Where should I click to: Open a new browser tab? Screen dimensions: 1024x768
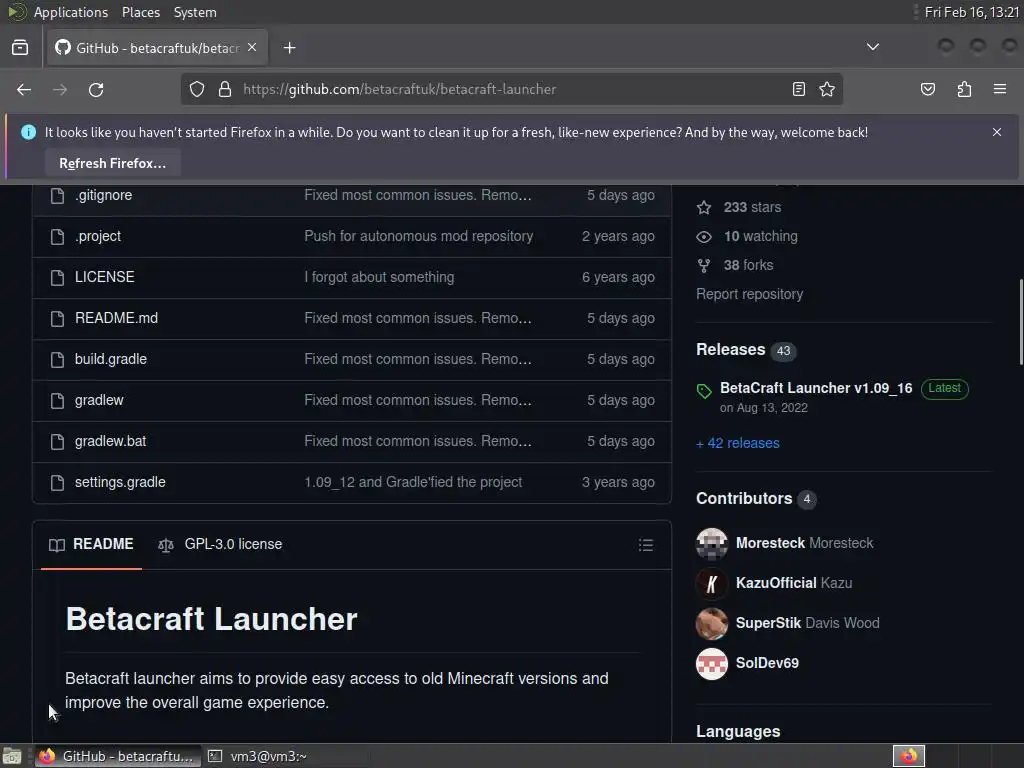point(289,48)
